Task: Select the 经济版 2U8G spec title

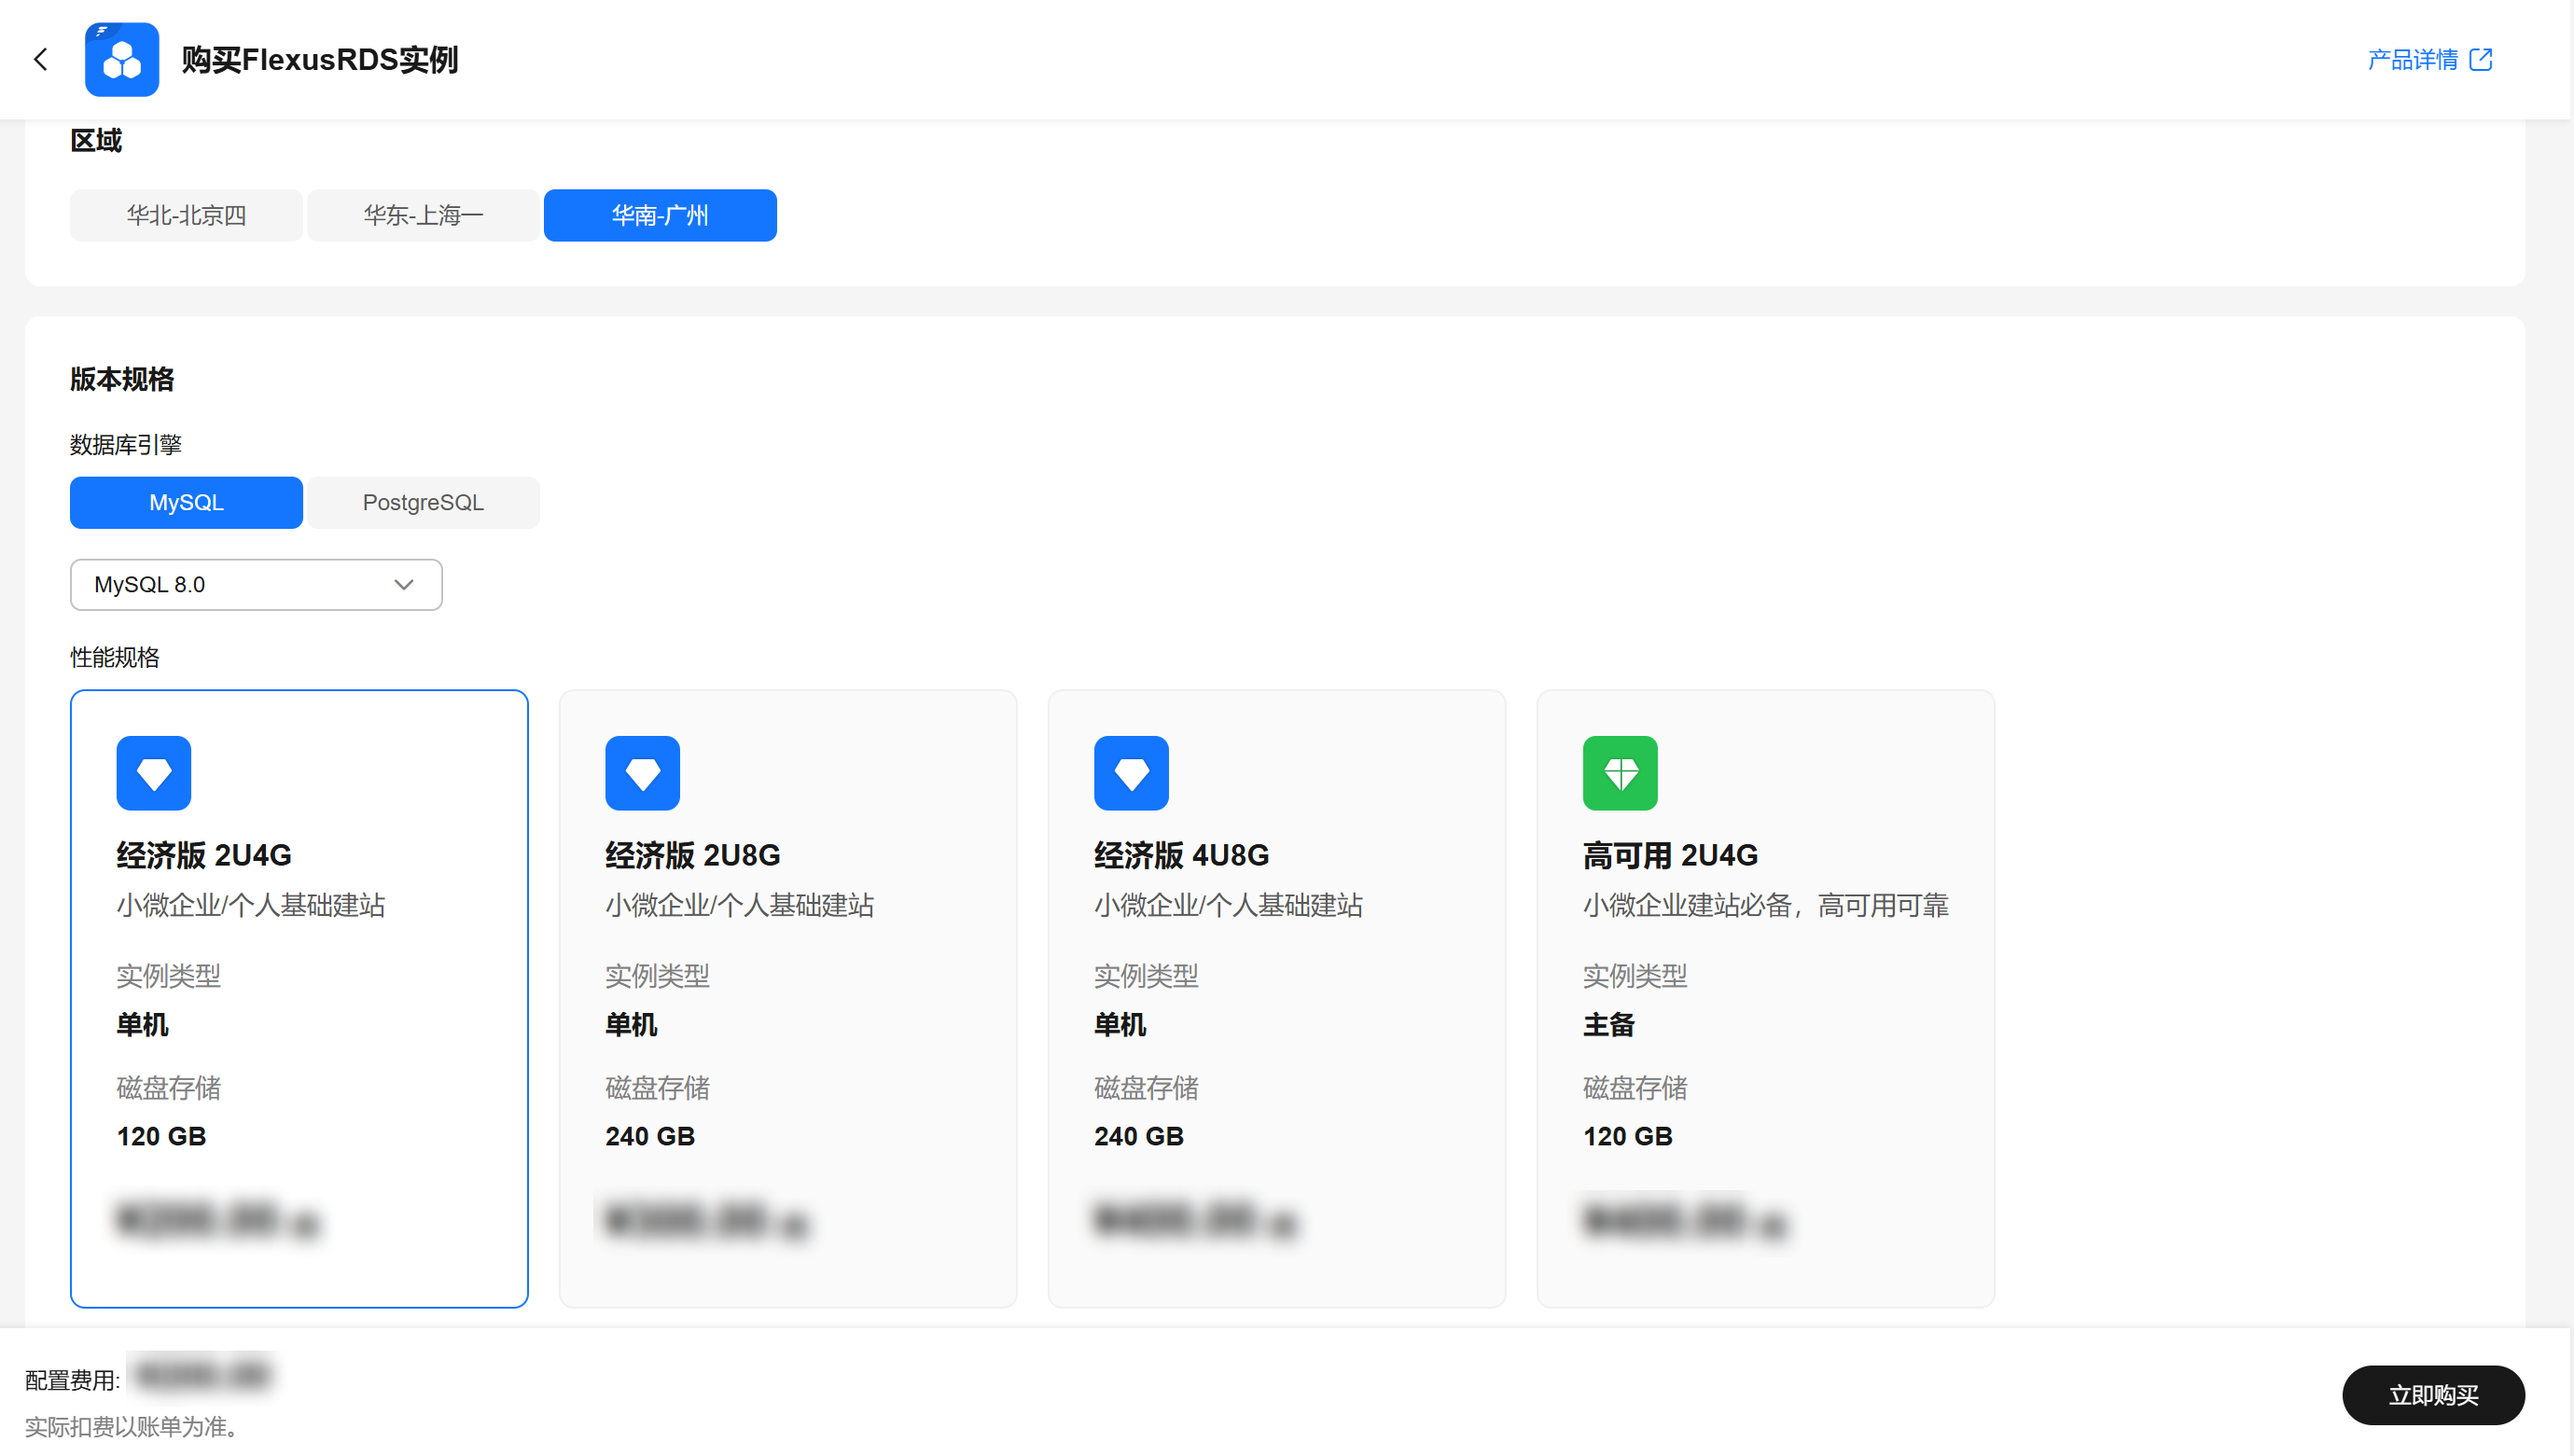Action: pyautogui.click(x=693, y=856)
